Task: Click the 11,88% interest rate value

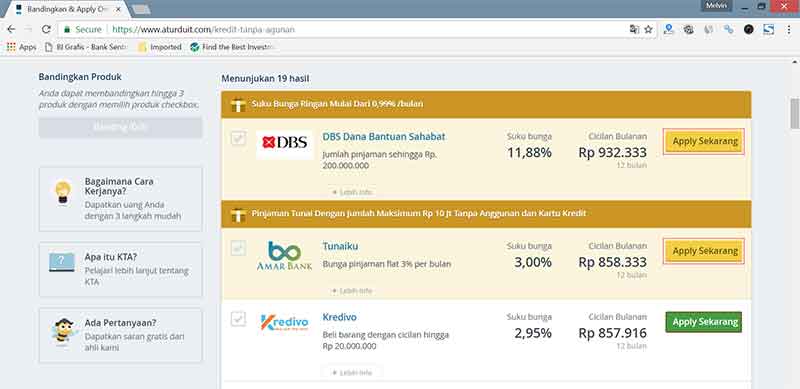Action: tap(529, 153)
